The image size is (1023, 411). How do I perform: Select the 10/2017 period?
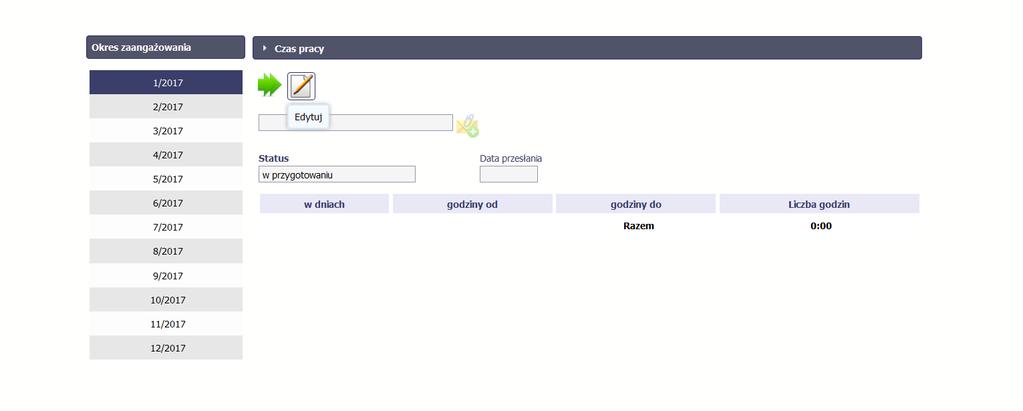coord(166,300)
